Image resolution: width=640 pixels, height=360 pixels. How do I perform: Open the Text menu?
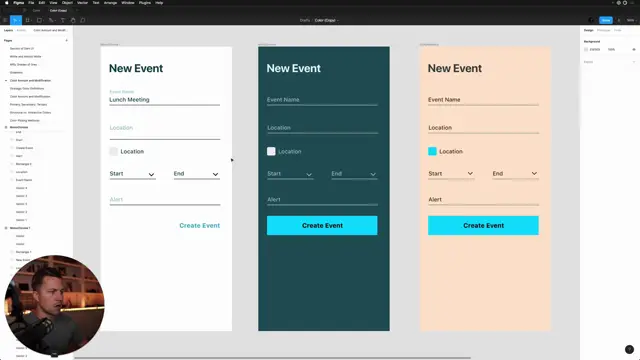pos(96,2)
